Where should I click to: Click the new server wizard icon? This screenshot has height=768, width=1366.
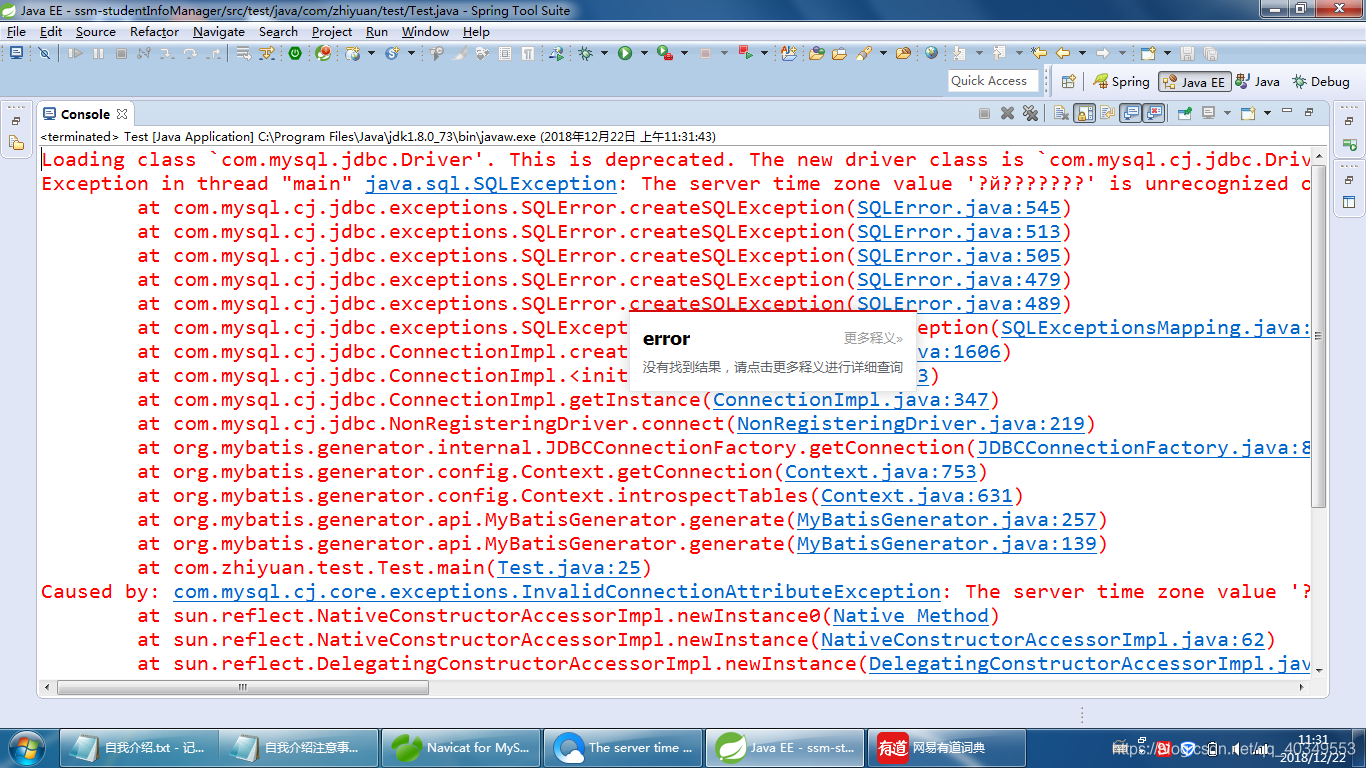click(352, 53)
